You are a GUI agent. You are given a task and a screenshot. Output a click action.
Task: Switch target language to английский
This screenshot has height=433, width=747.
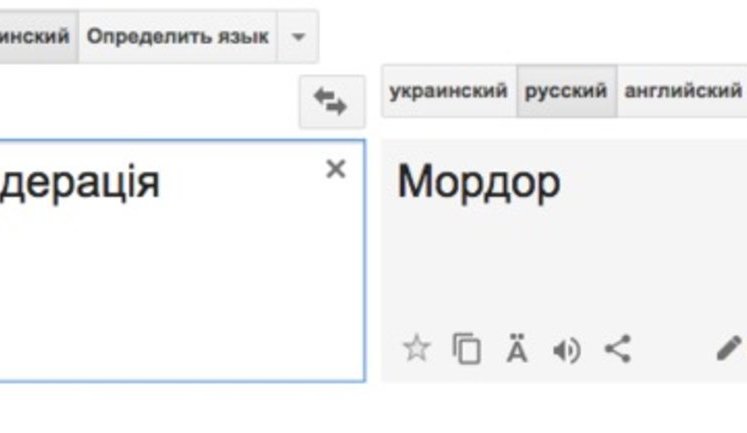pos(682,91)
